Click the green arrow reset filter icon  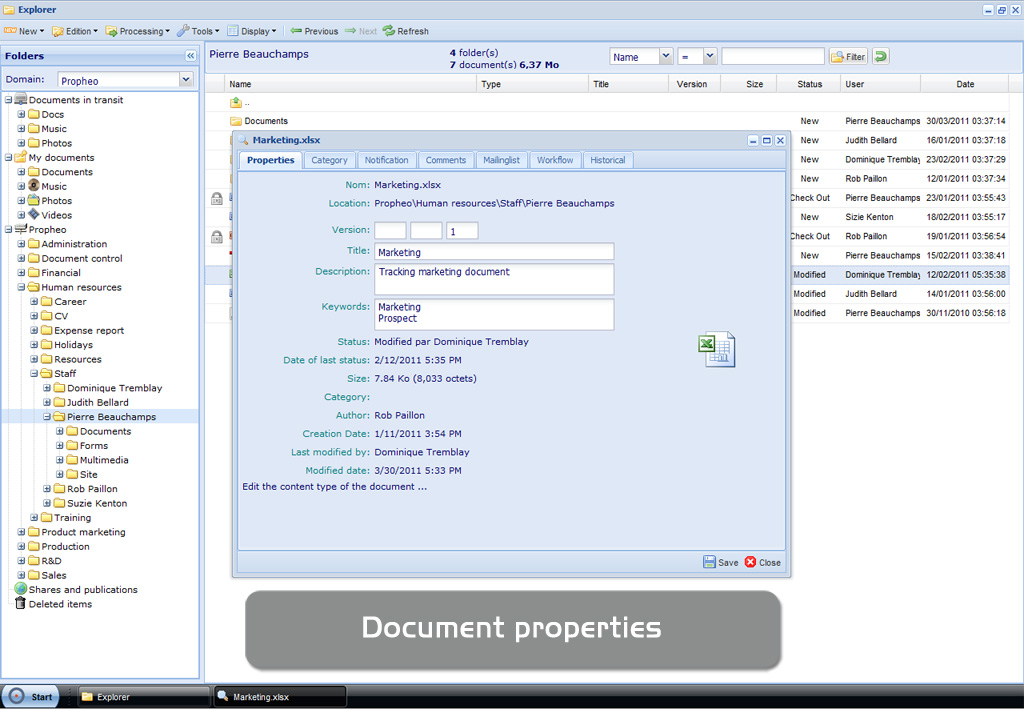(881, 57)
